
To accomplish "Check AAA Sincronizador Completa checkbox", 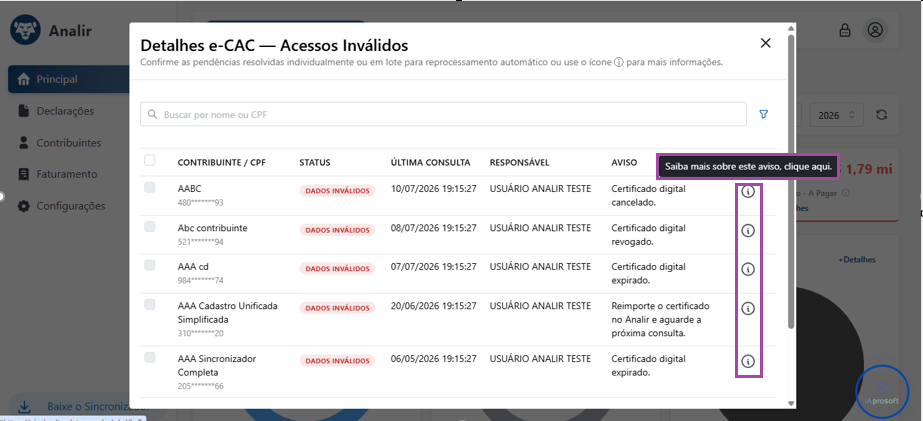I will [x=150, y=357].
